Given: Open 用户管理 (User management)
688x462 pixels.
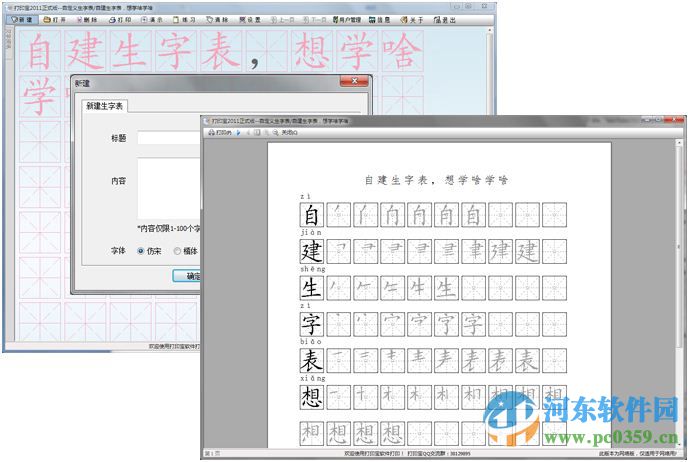Looking at the screenshot, I should click(x=347, y=20).
